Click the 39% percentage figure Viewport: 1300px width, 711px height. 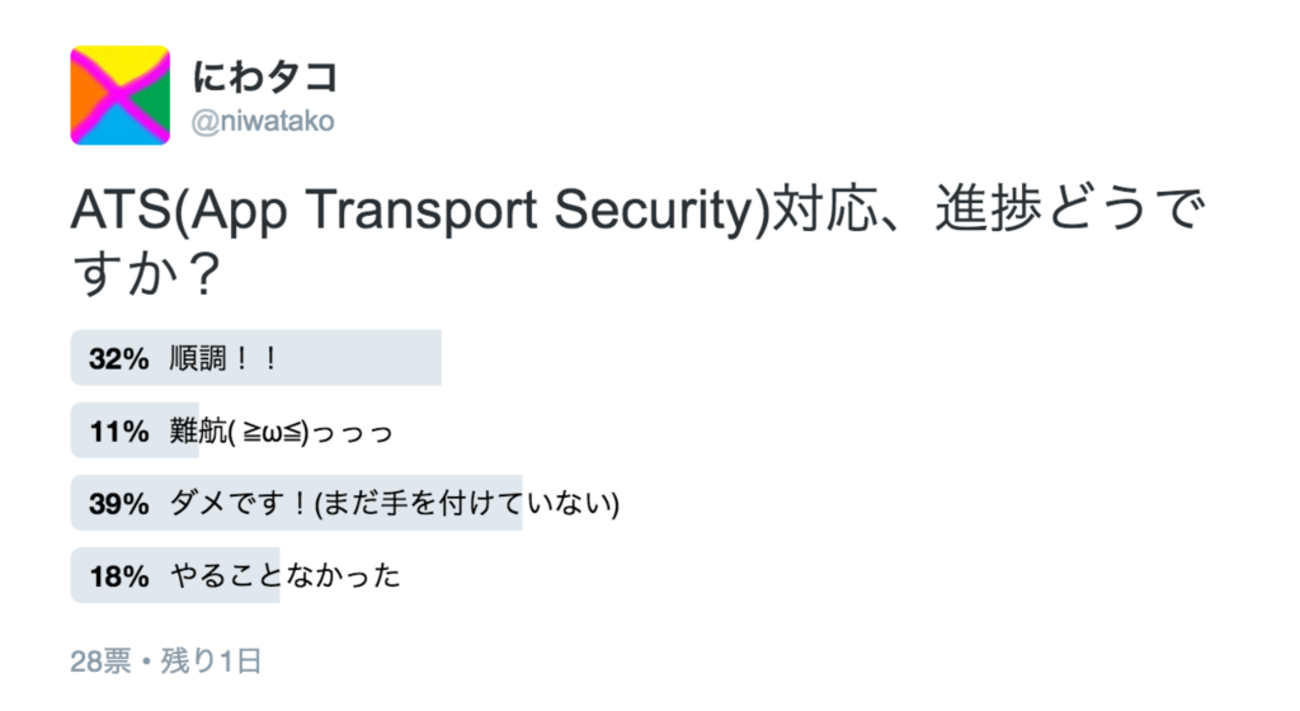118,504
